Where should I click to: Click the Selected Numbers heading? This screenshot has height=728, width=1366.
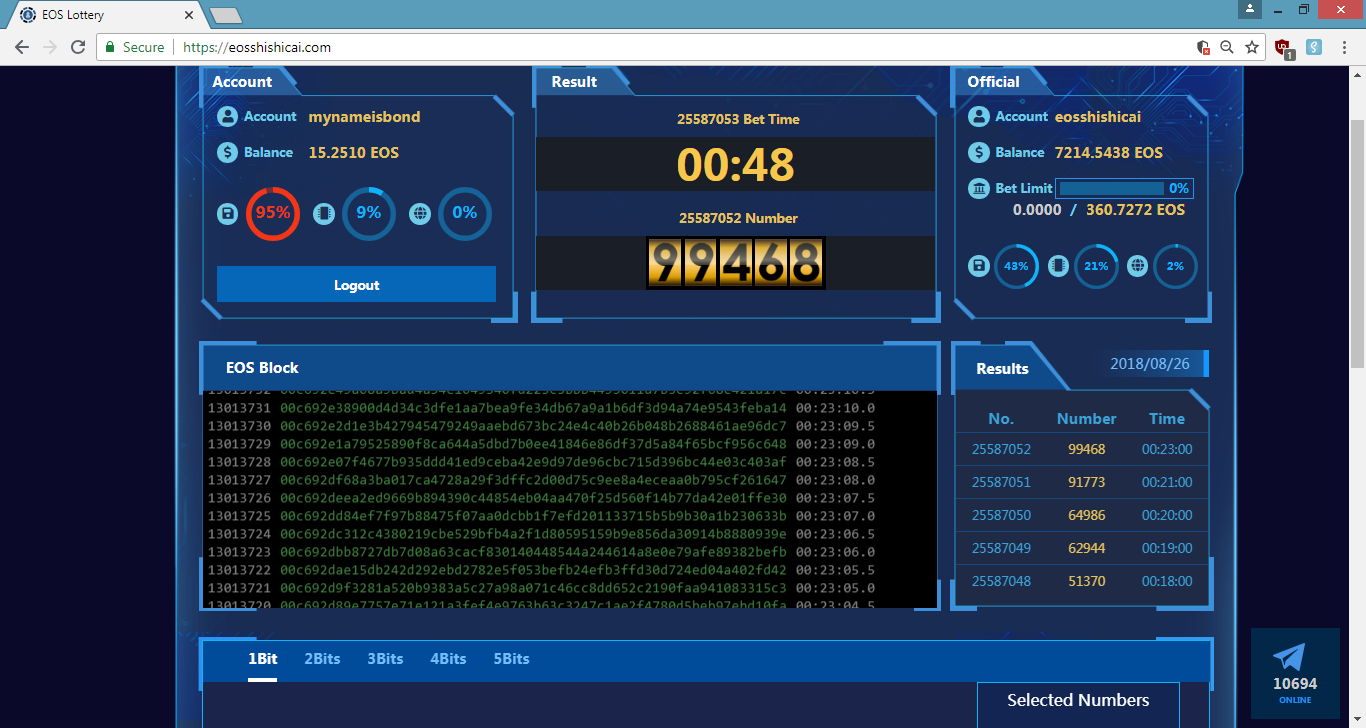(x=1078, y=700)
